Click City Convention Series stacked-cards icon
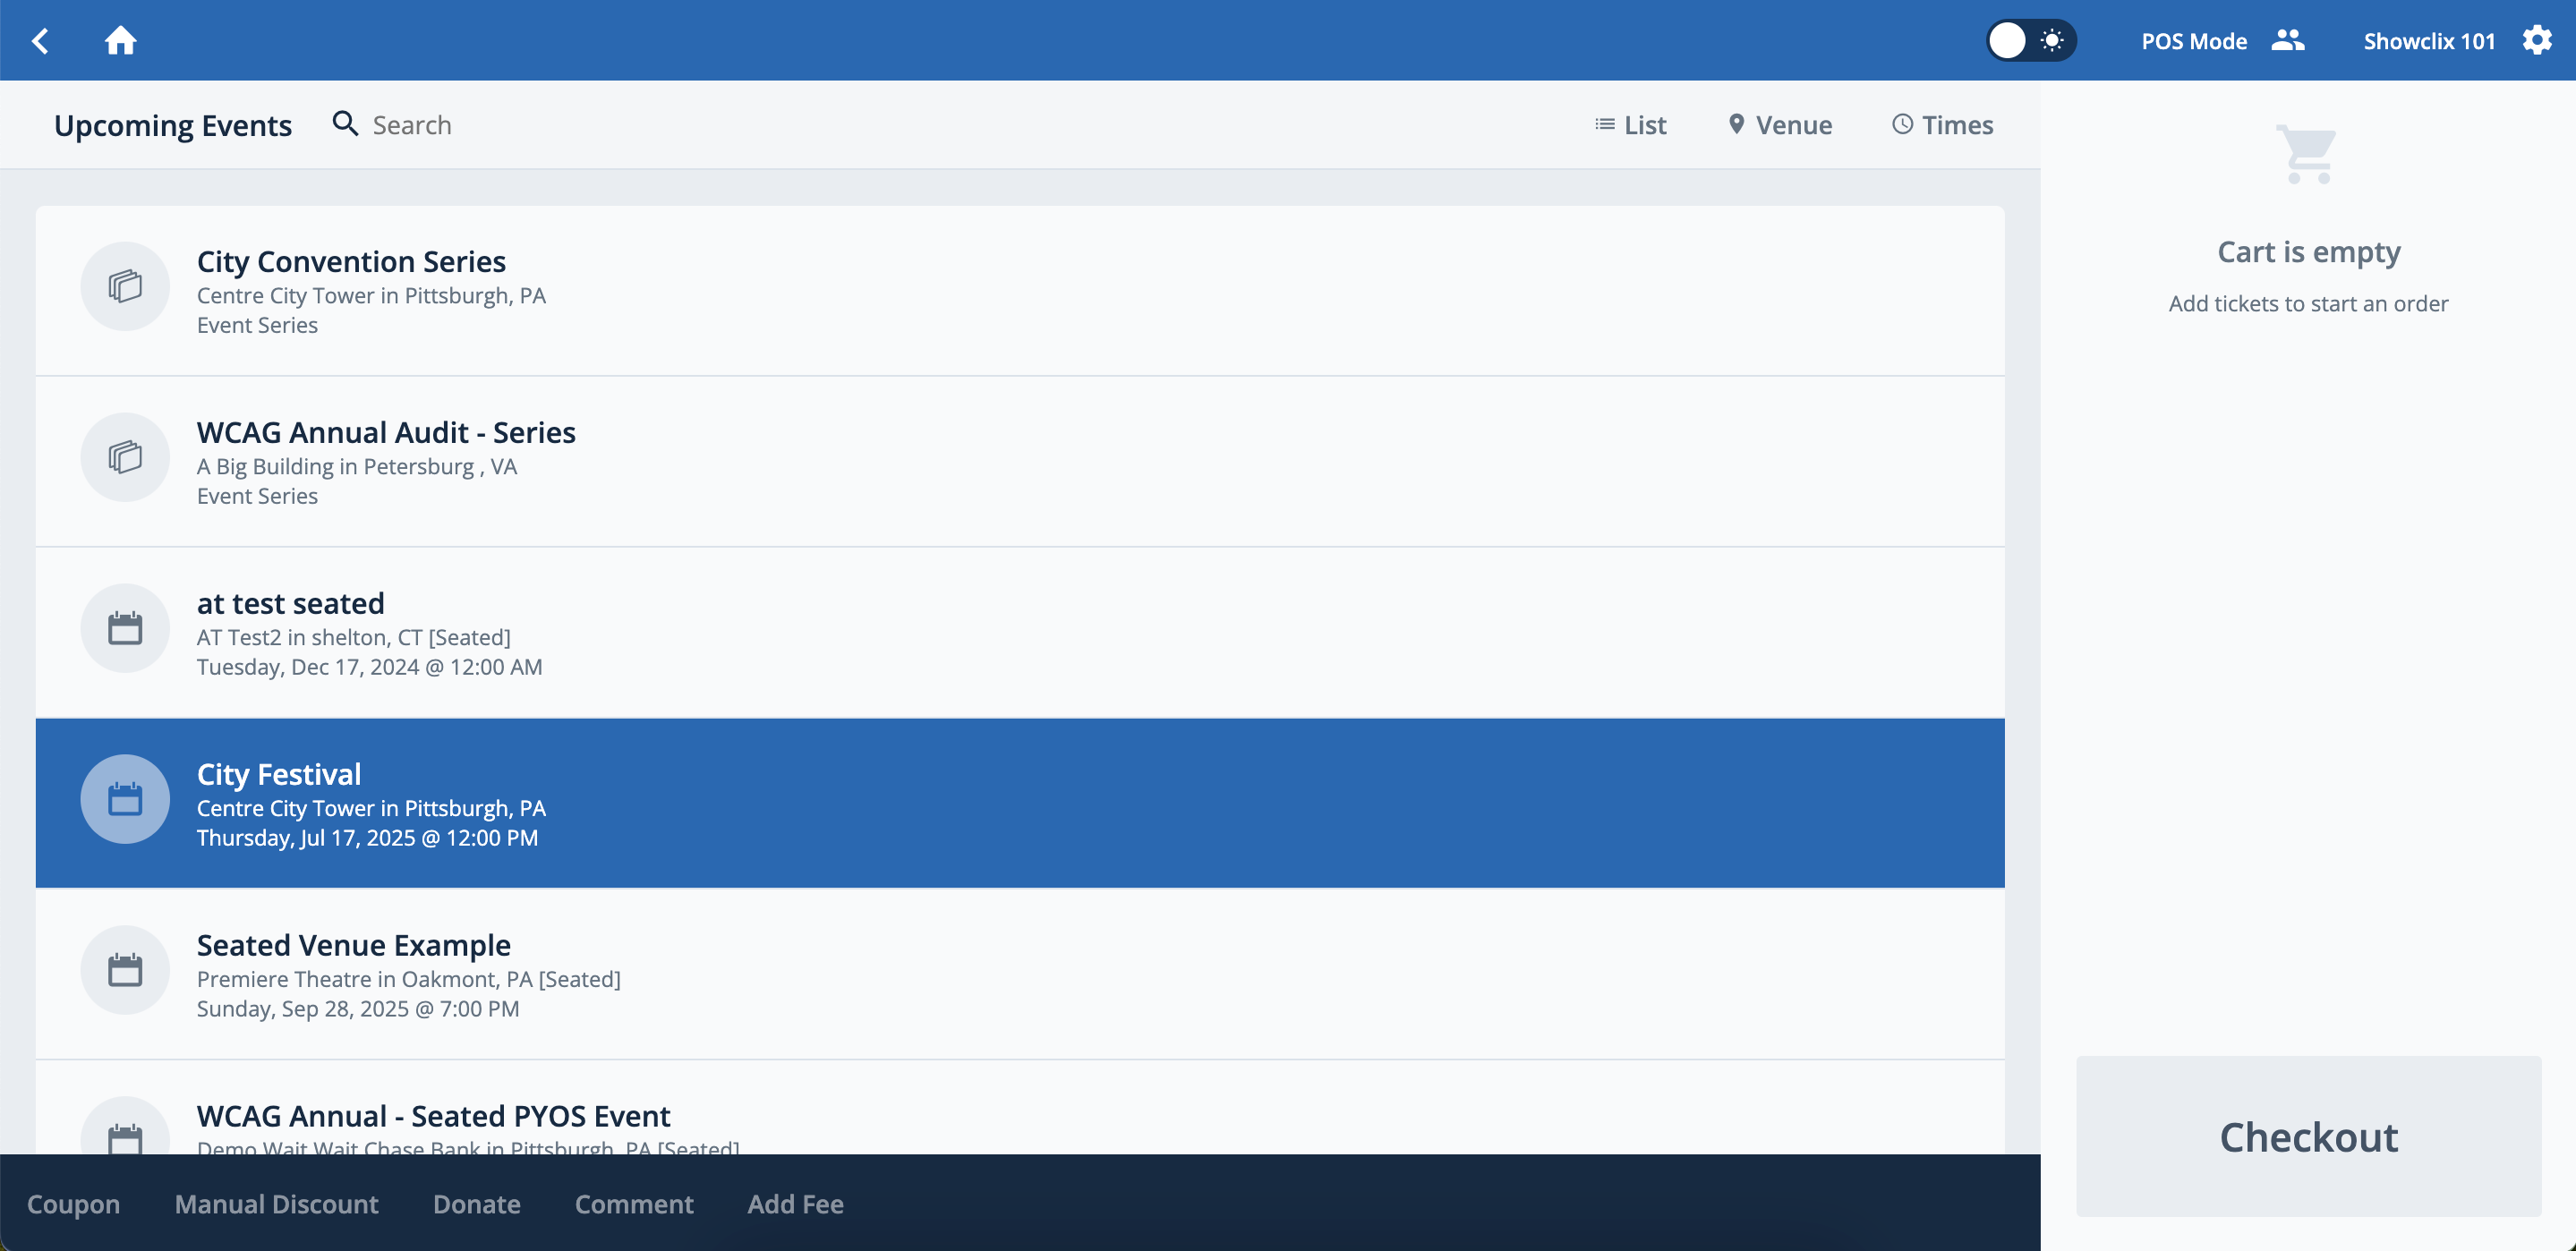 click(125, 286)
